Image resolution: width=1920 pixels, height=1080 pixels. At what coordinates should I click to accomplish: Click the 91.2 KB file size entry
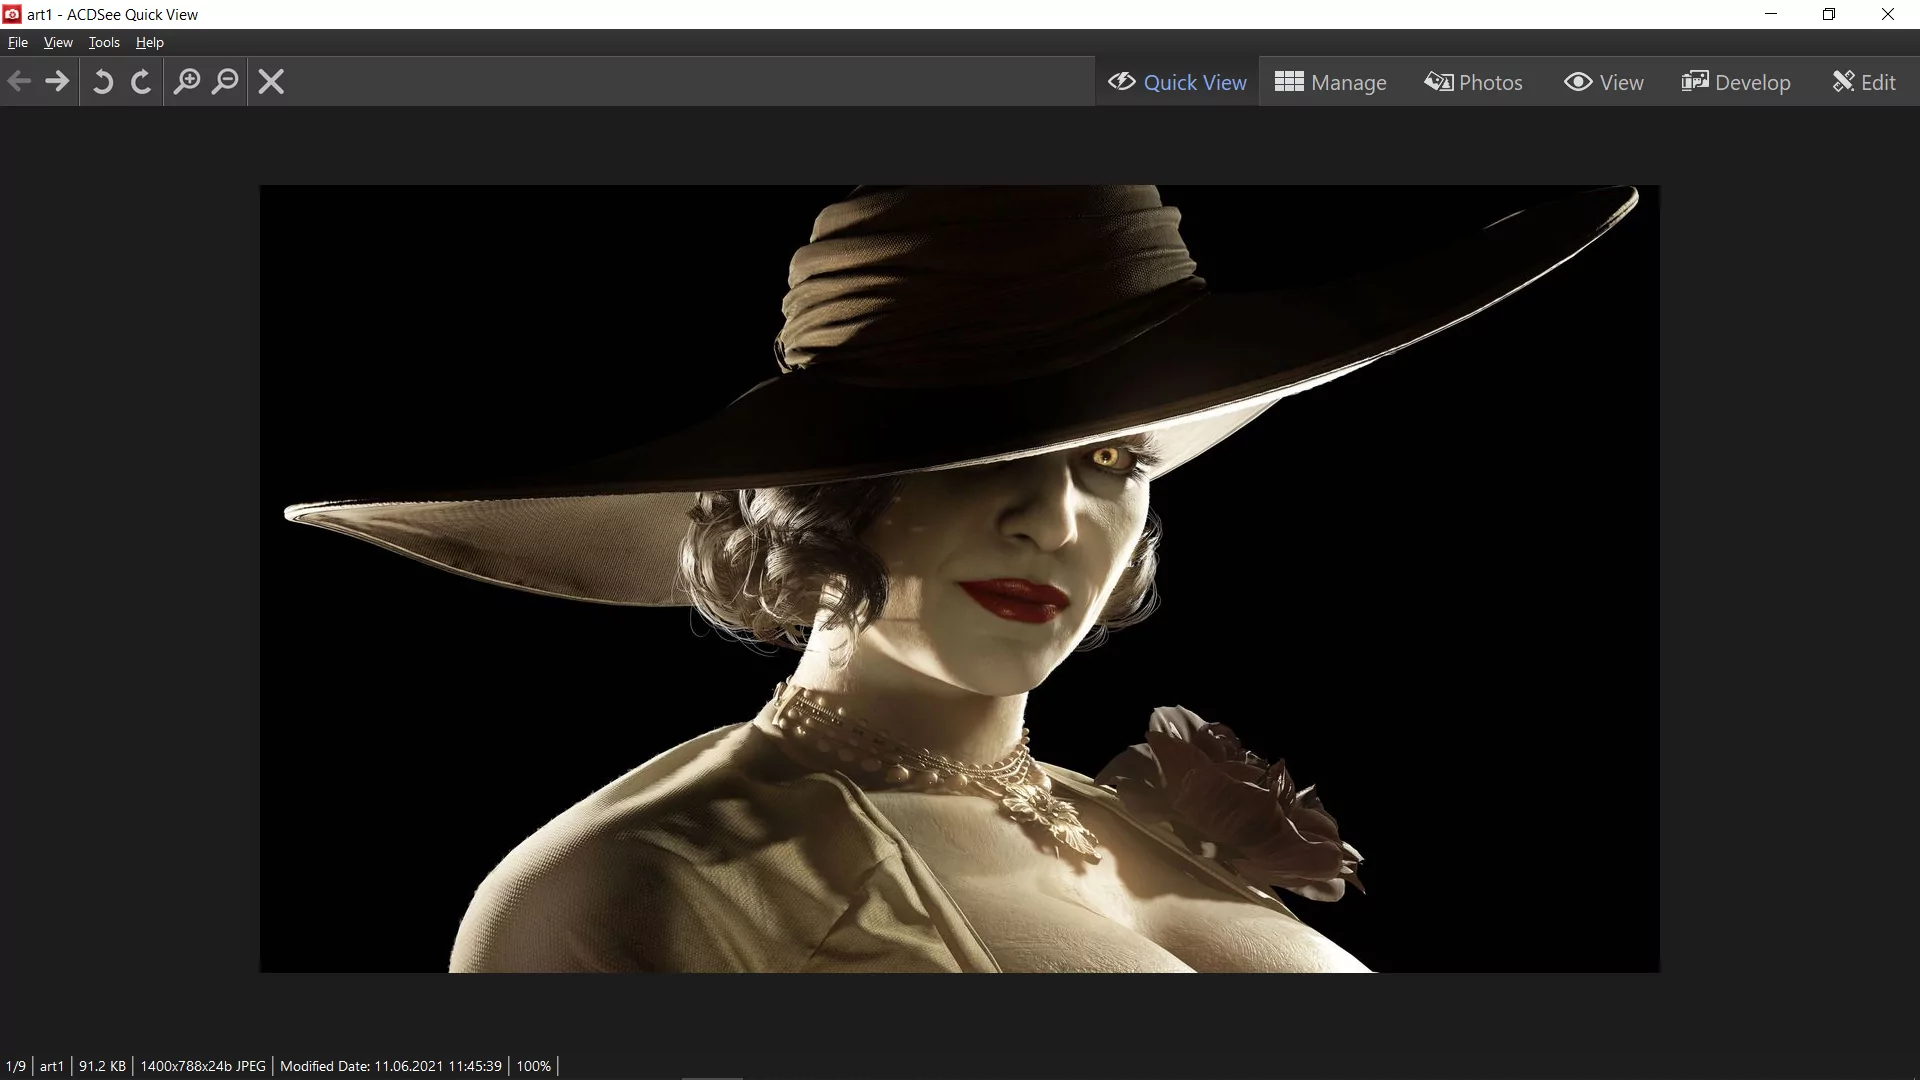coord(102,1066)
